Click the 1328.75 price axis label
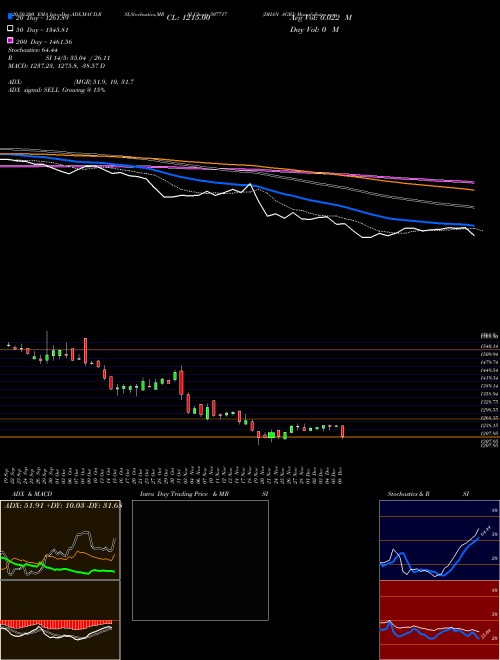 tap(490, 402)
